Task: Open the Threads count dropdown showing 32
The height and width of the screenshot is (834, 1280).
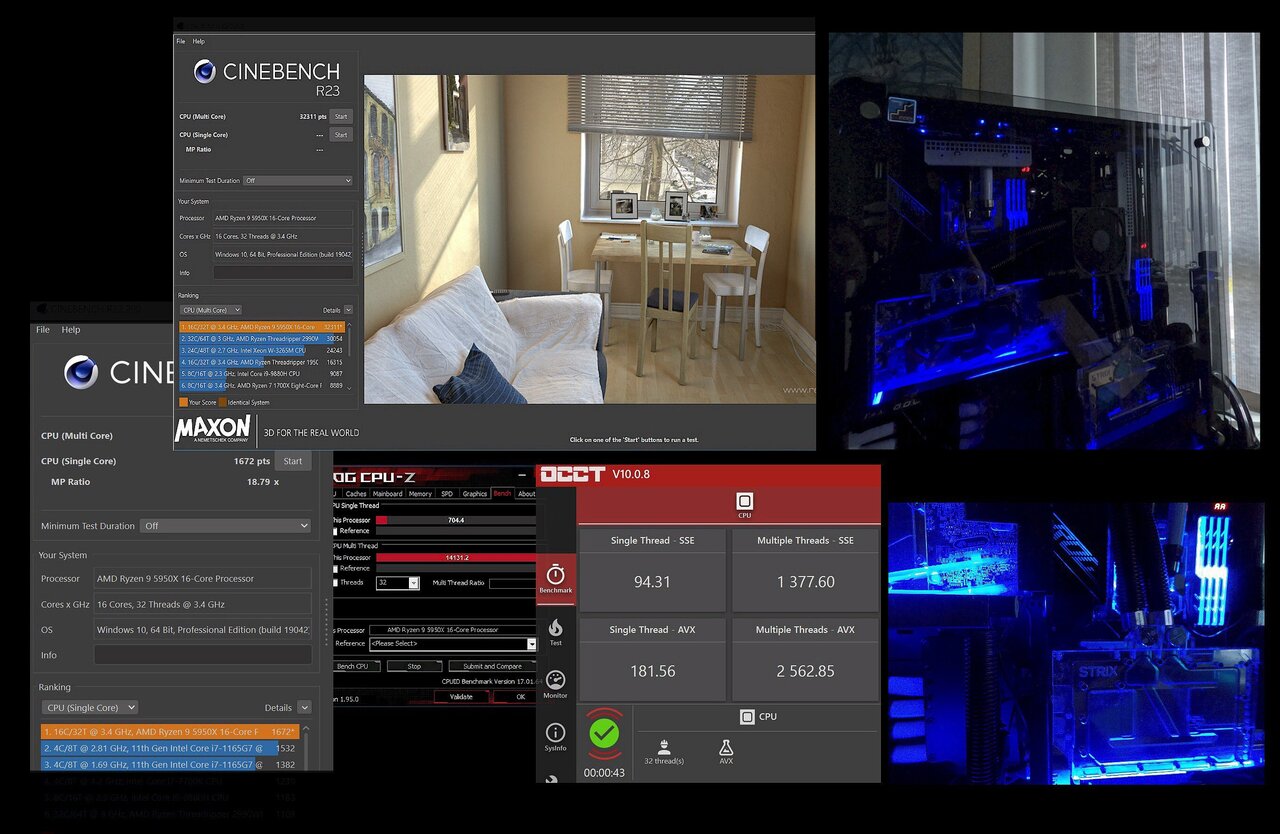Action: (414, 583)
